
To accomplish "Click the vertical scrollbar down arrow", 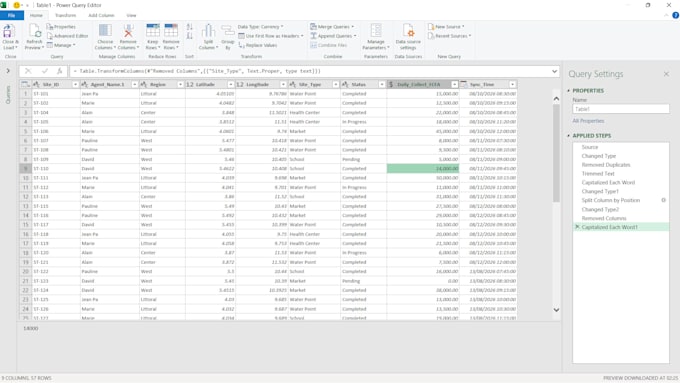I will tap(556, 310).
